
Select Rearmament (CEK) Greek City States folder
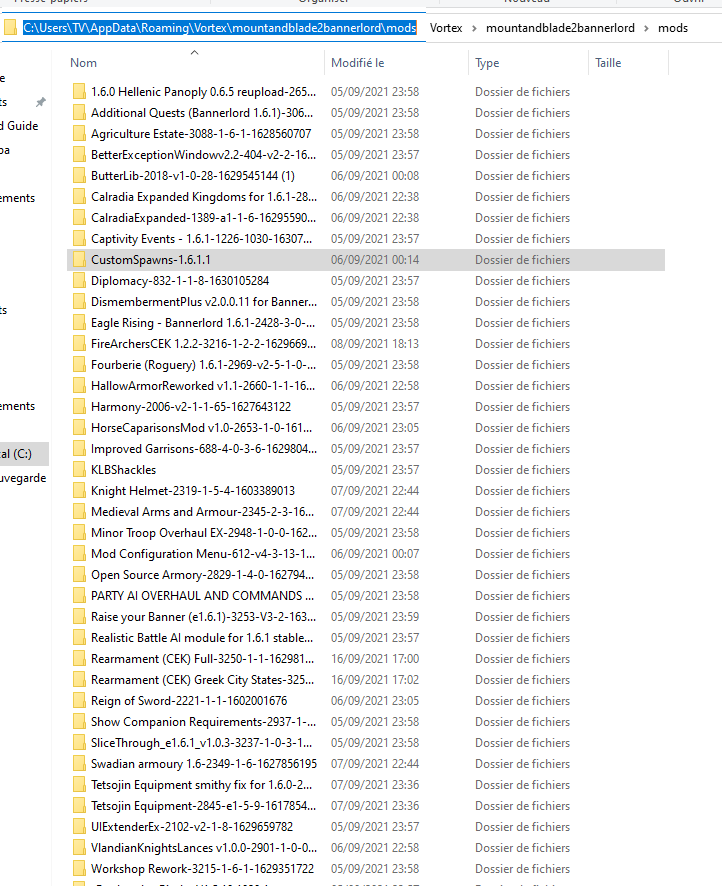[x=202, y=680]
